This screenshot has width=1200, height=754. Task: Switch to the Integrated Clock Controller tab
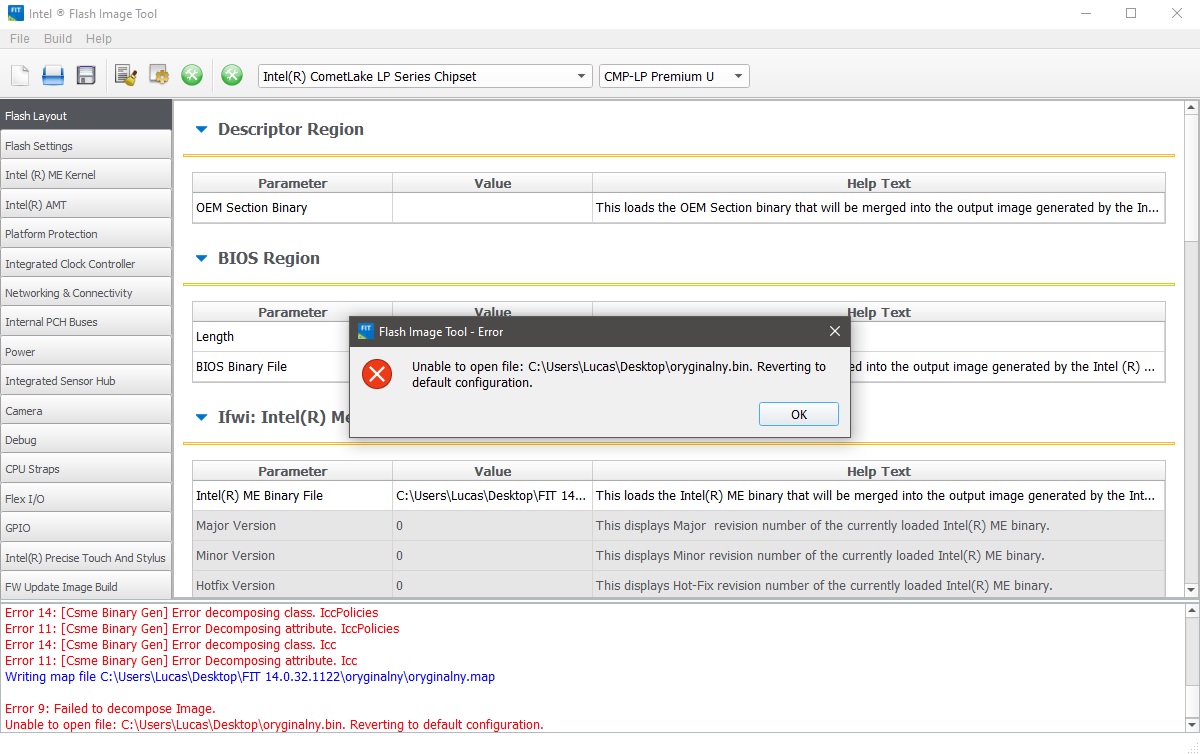click(x=86, y=264)
